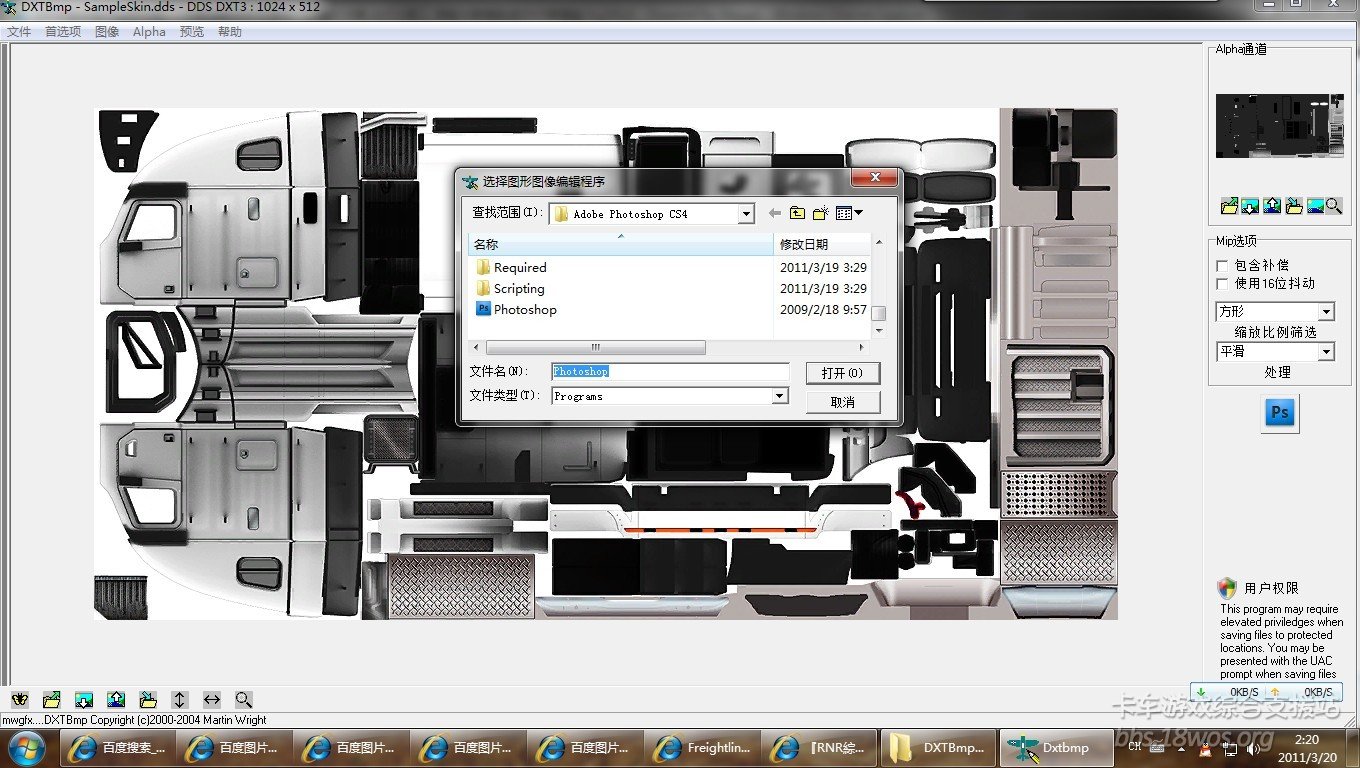Click 'Up one level' folder icon in dialog
This screenshot has height=768, width=1360.
click(x=797, y=213)
